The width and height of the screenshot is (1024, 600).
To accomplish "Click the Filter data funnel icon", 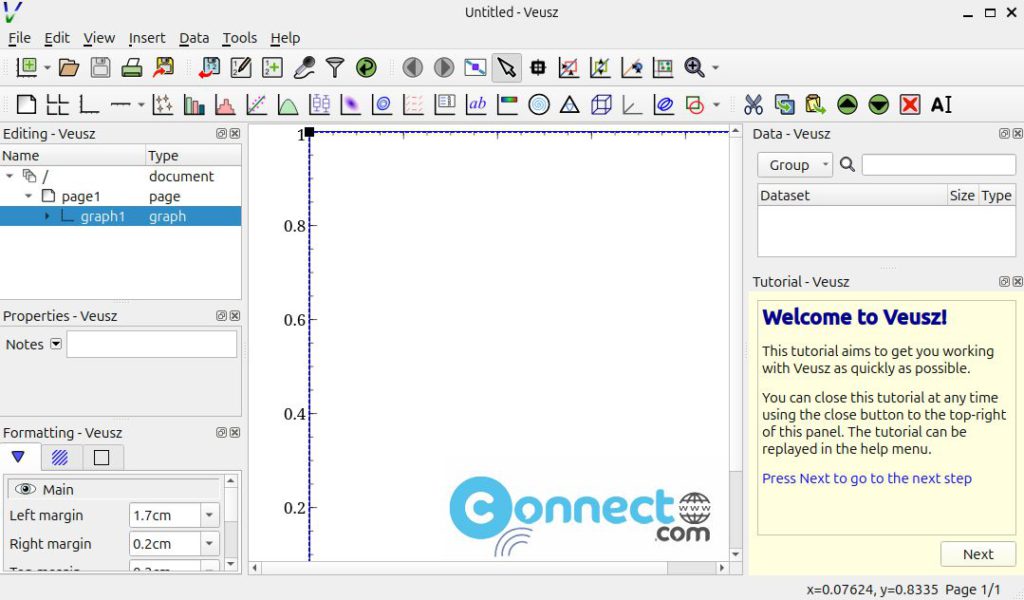I will [x=335, y=68].
